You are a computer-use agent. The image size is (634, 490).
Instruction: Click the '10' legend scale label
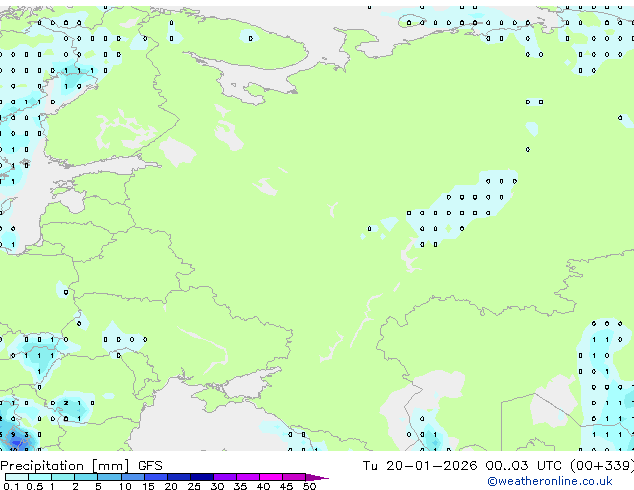(125, 486)
